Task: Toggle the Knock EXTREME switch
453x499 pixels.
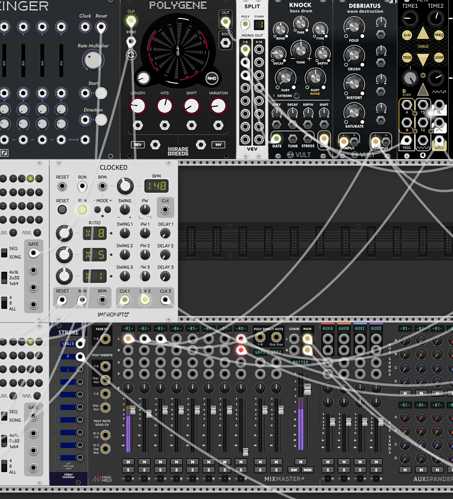Action: 296,96
